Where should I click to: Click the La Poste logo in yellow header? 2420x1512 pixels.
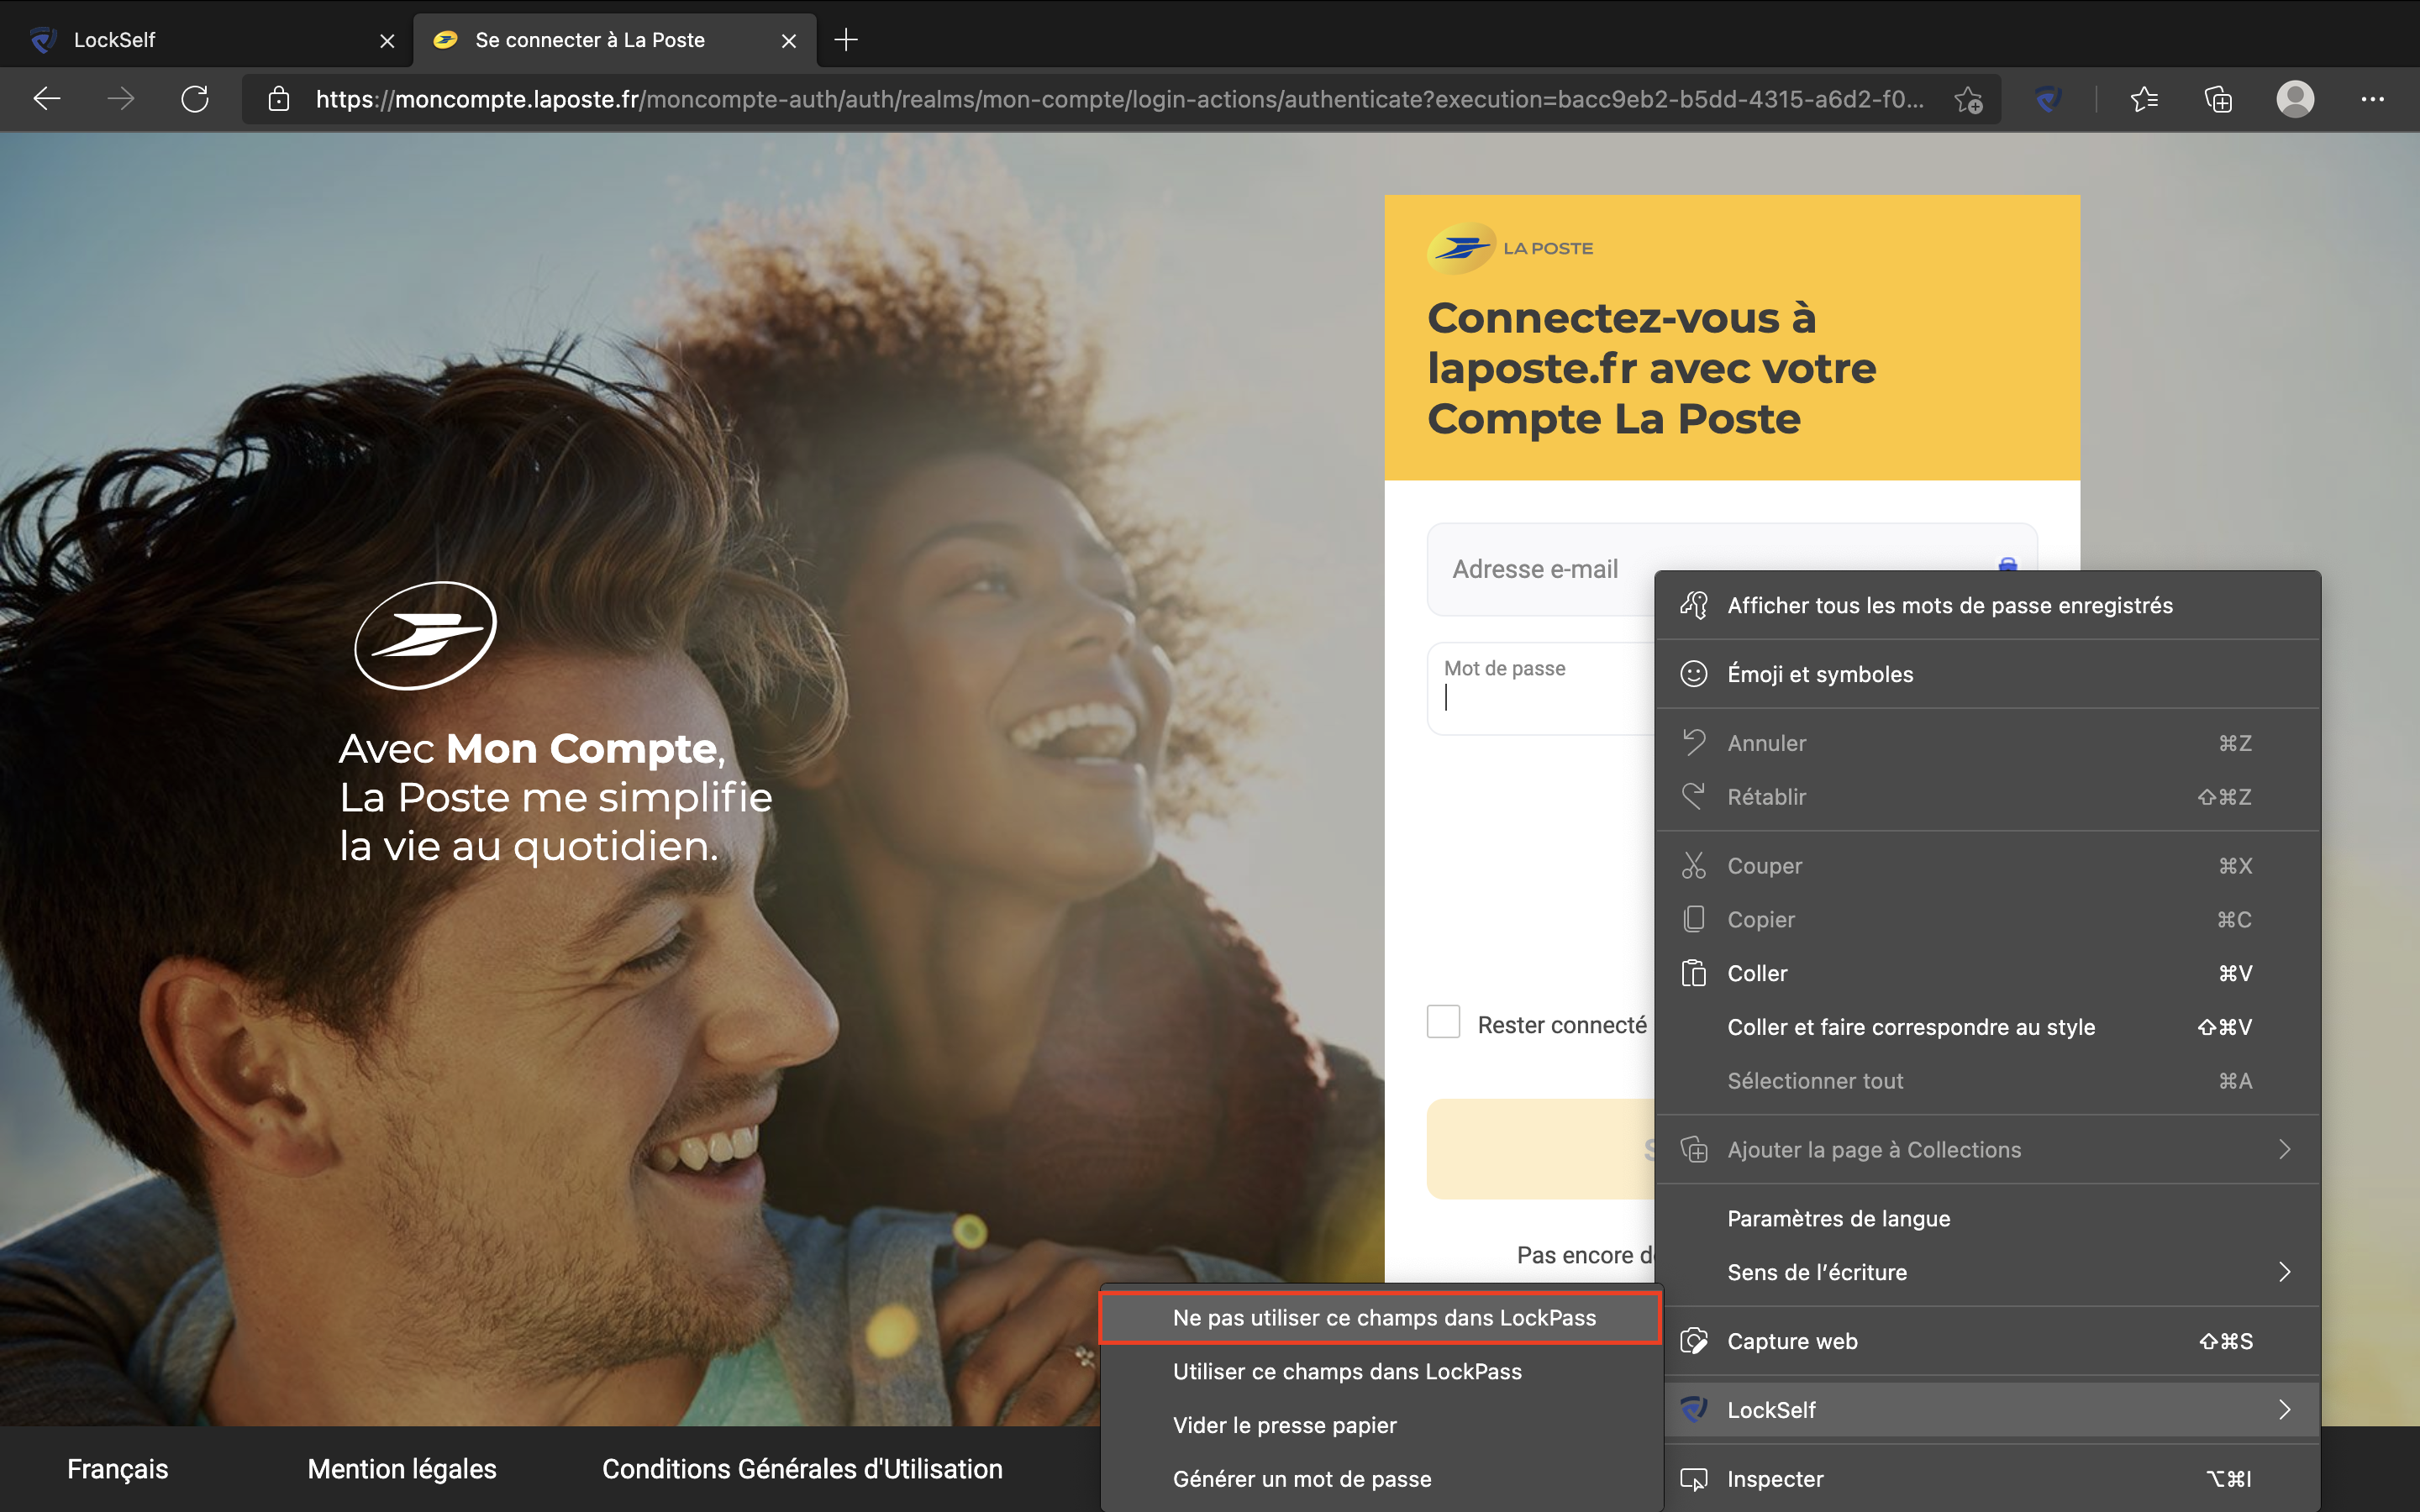tap(1510, 248)
